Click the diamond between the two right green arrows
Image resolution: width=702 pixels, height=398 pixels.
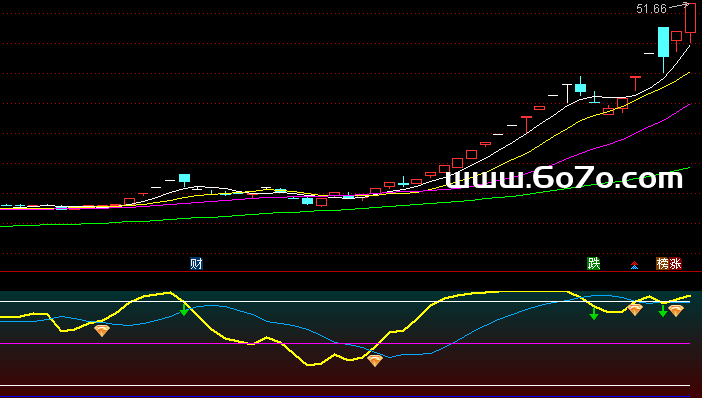tap(635, 309)
